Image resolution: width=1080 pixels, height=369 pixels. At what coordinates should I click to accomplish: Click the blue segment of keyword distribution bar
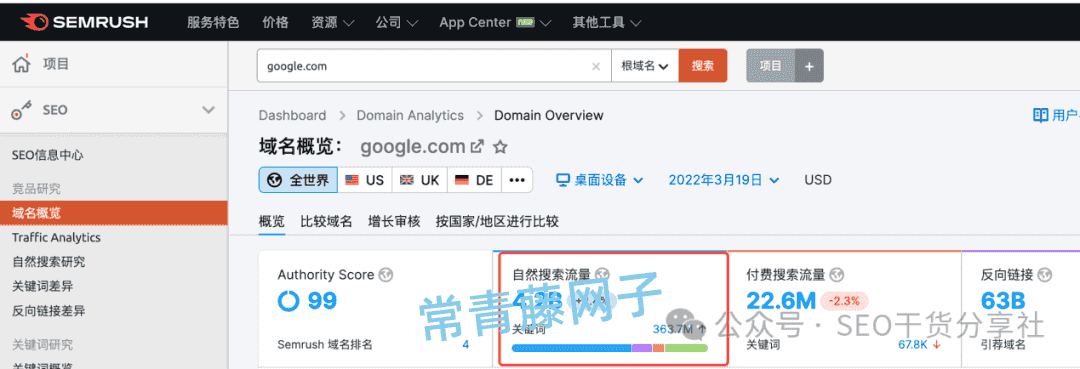[572, 348]
